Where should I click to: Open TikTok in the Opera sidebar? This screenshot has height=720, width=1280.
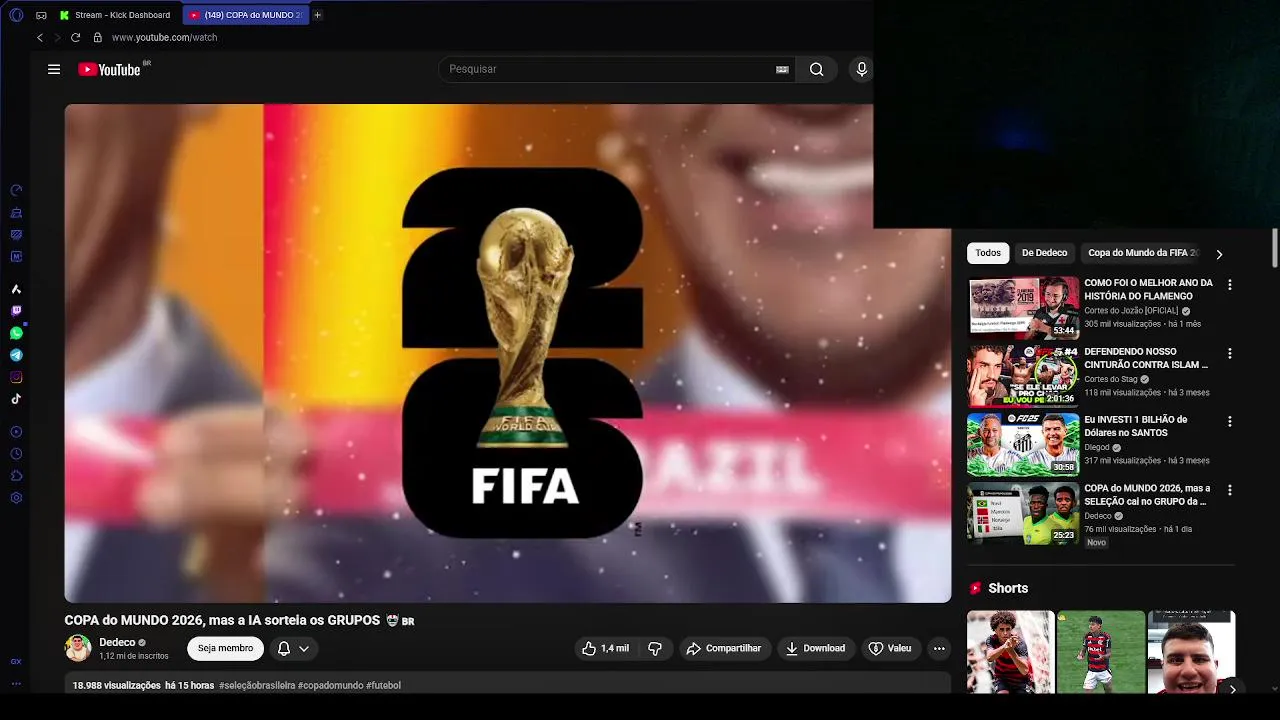[16, 399]
